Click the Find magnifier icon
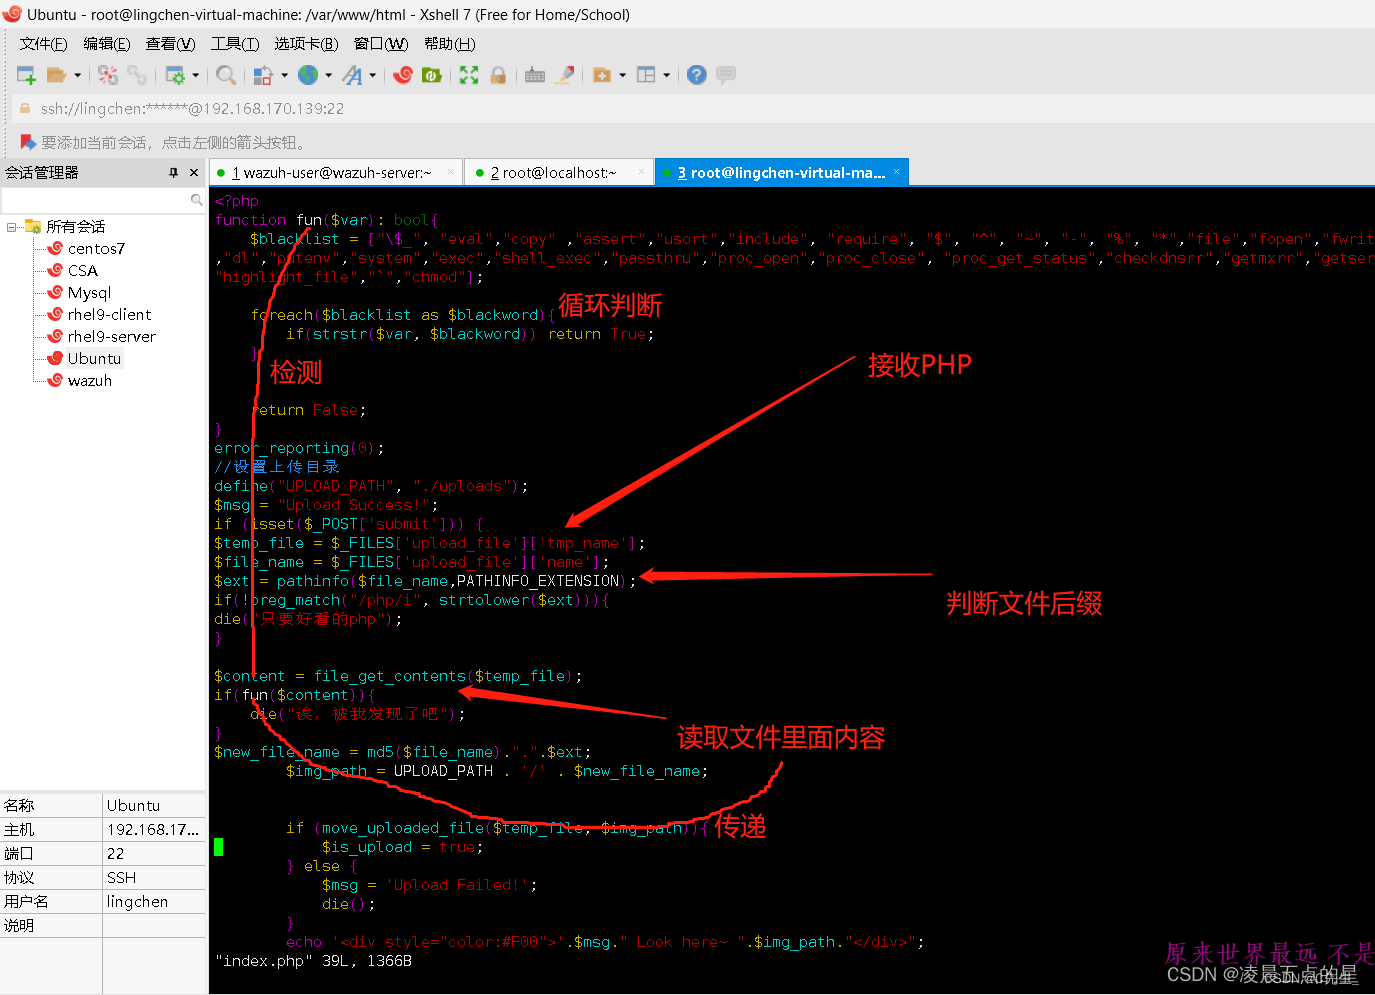The width and height of the screenshot is (1375, 995). coord(226,75)
